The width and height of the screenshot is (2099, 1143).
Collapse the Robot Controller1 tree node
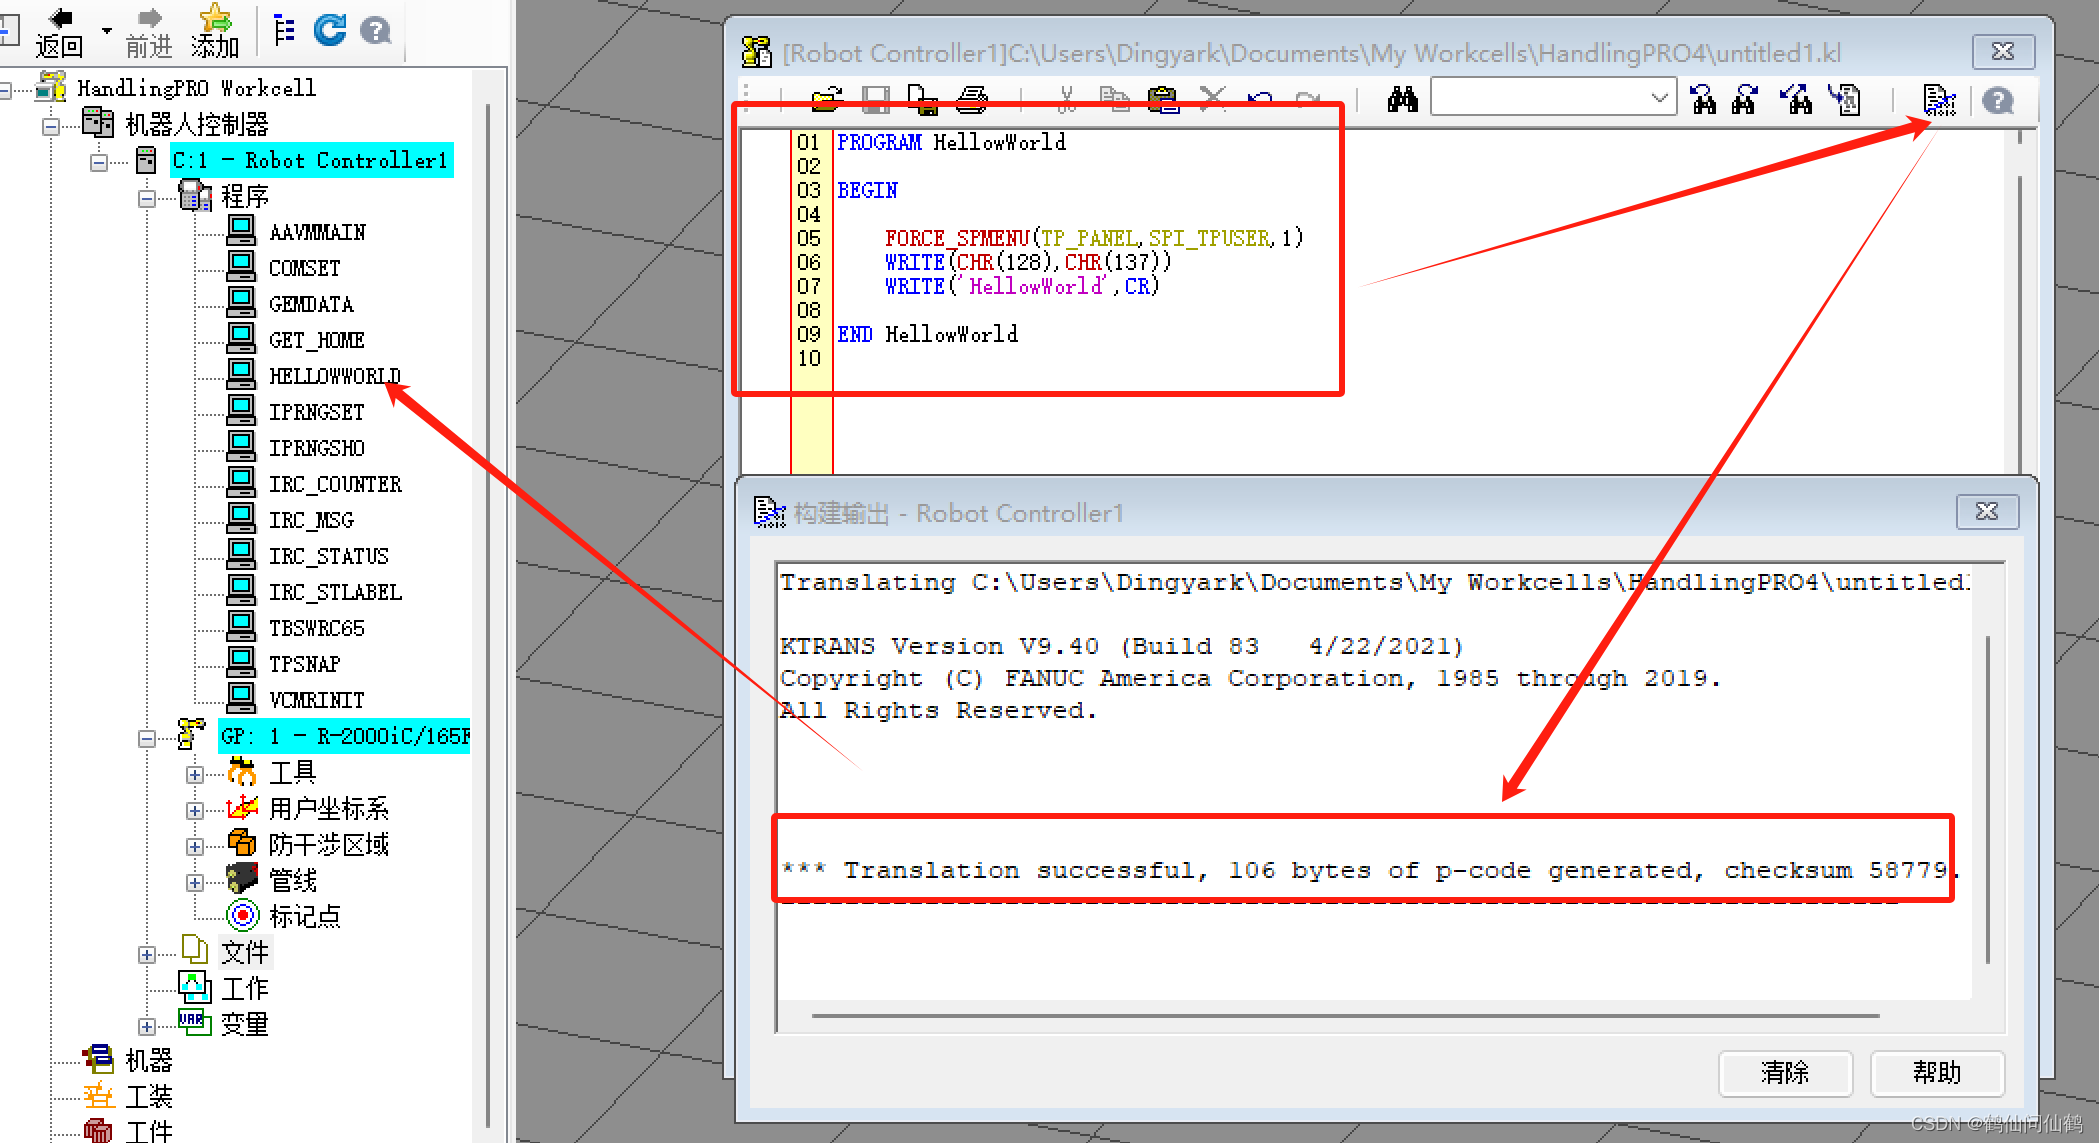point(98,162)
